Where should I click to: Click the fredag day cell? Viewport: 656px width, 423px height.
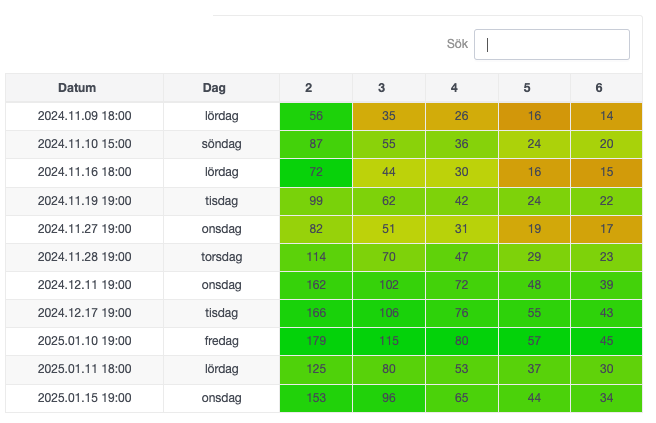pyautogui.click(x=221, y=342)
